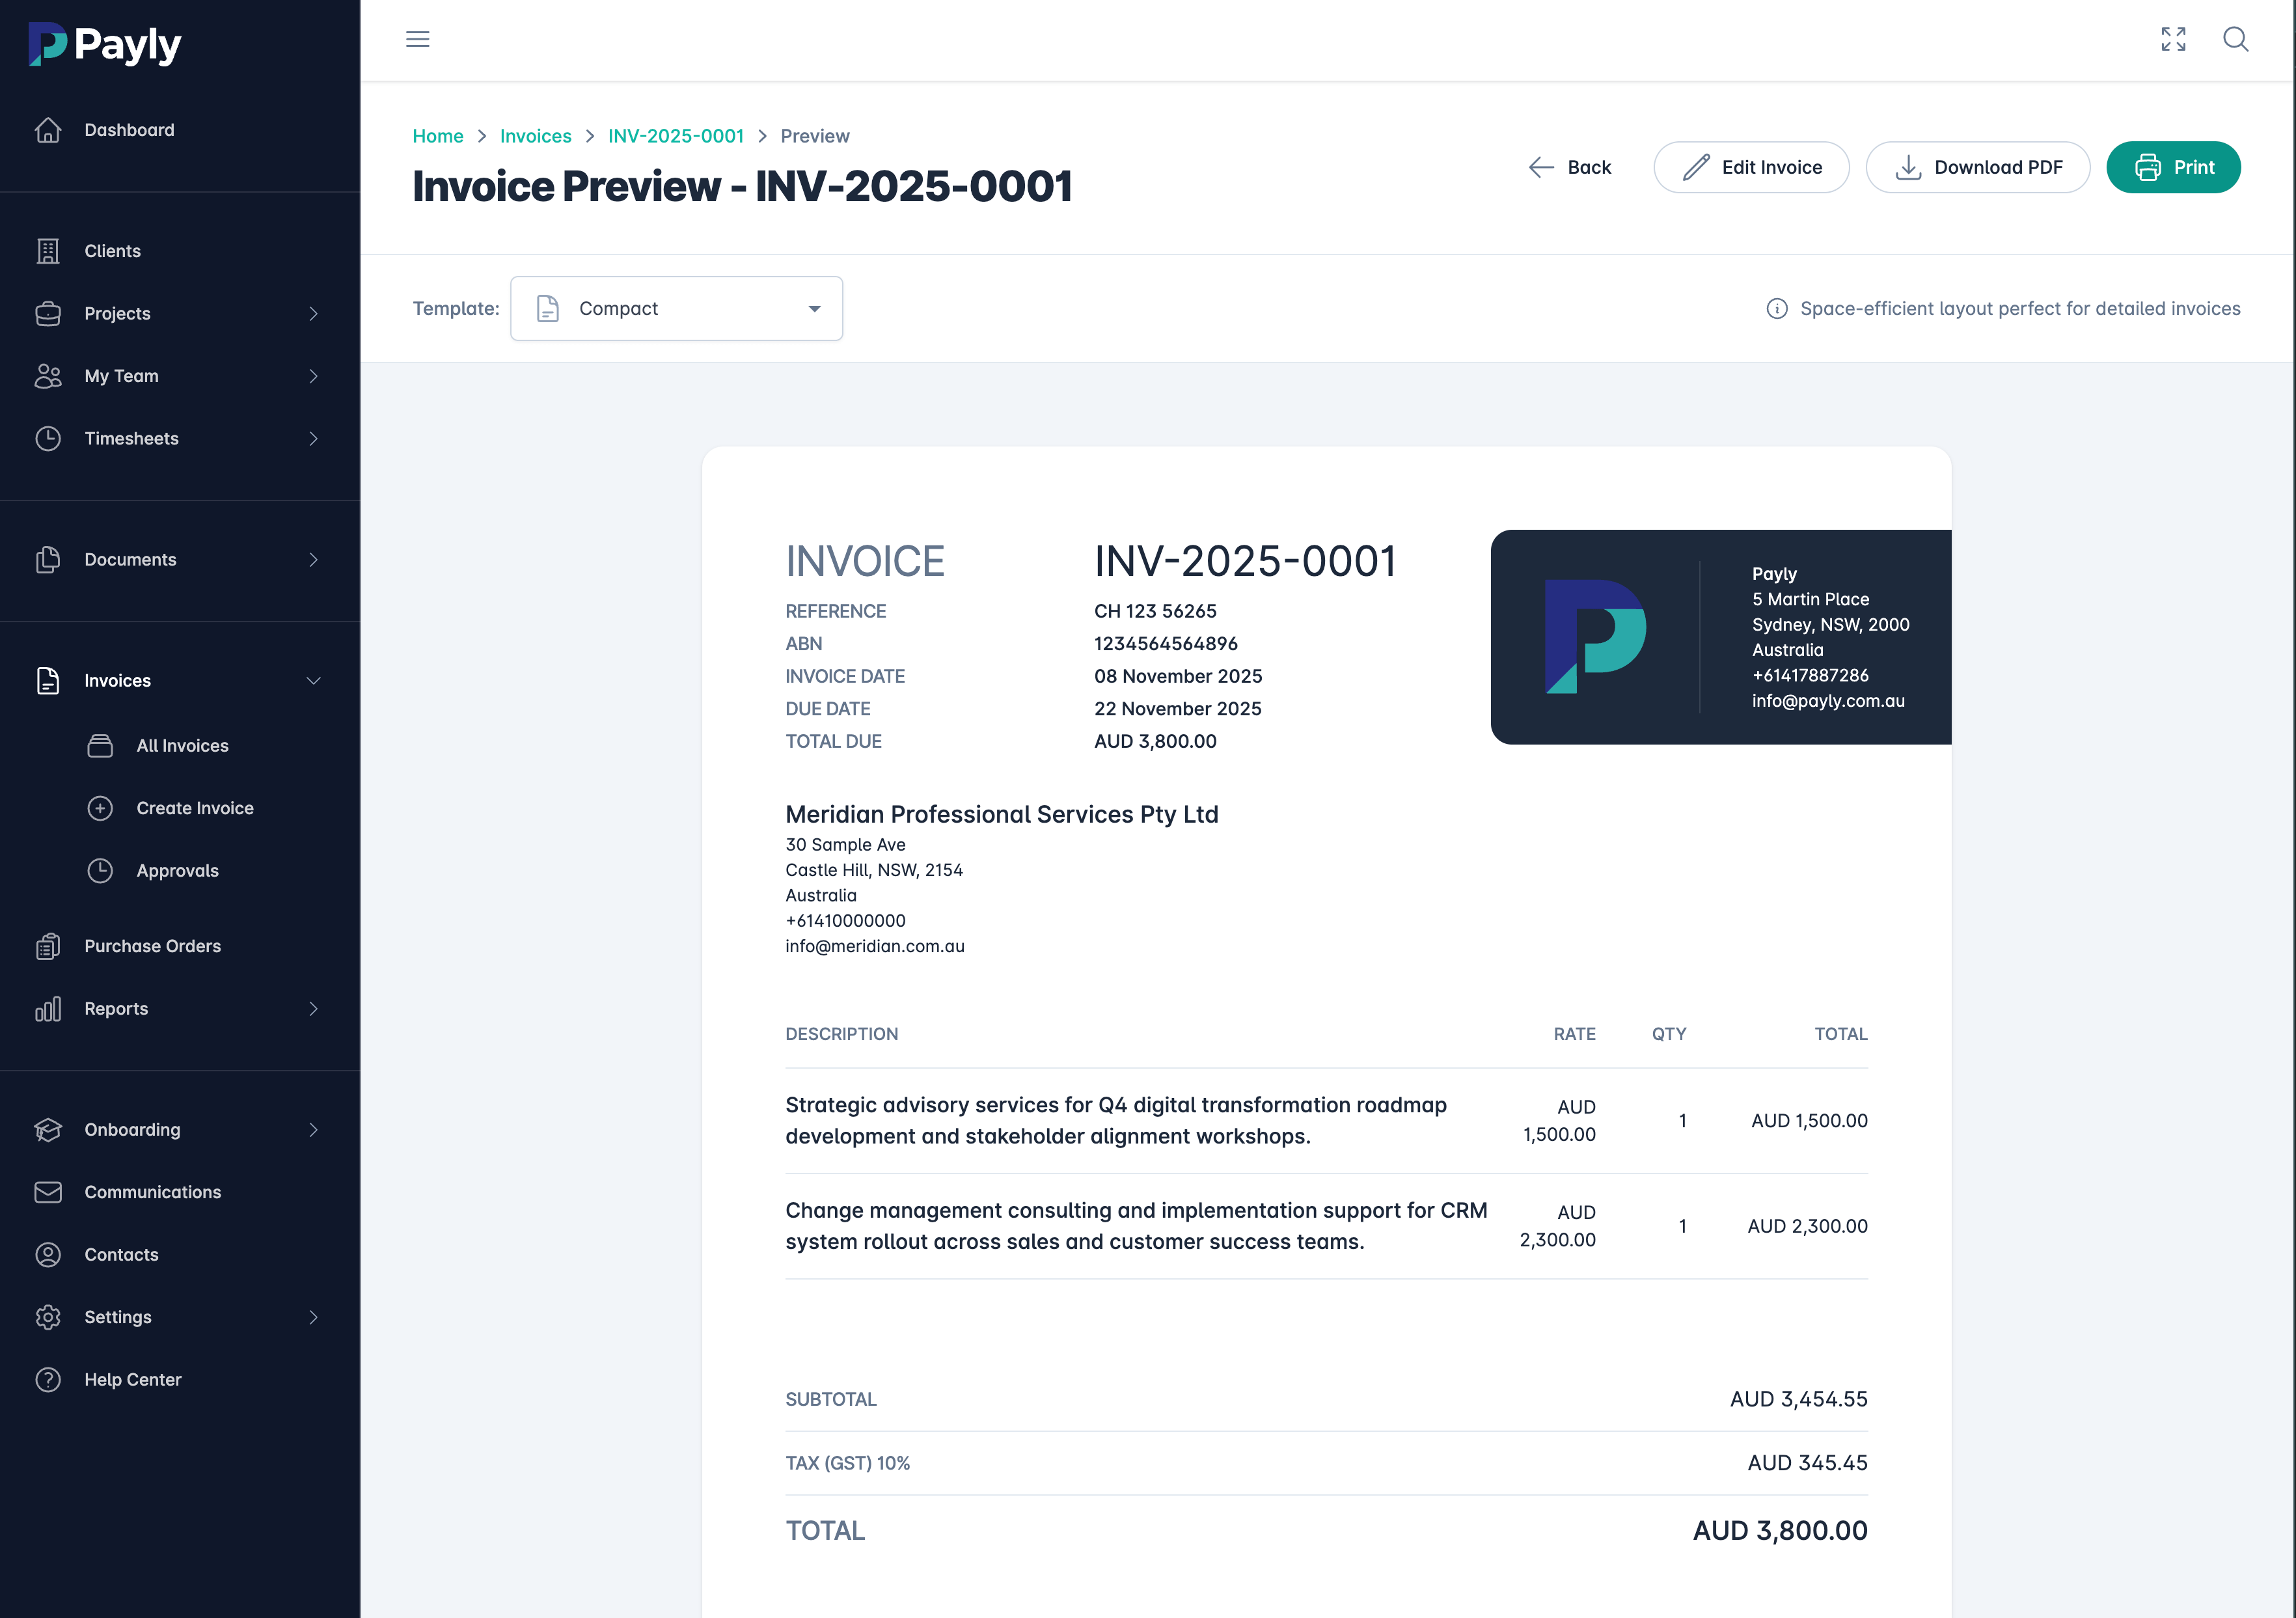Open the Compact template dropdown
Image resolution: width=2296 pixels, height=1618 pixels.
tap(676, 308)
